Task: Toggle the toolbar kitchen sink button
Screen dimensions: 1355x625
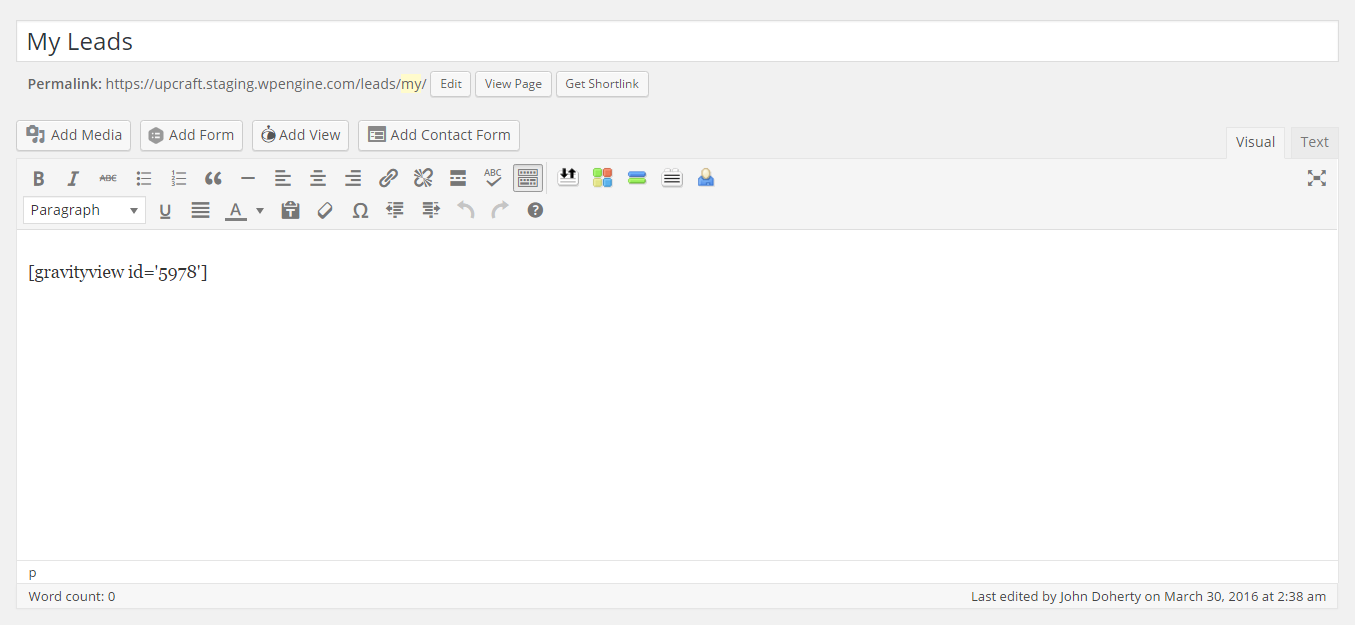Action: click(x=527, y=178)
